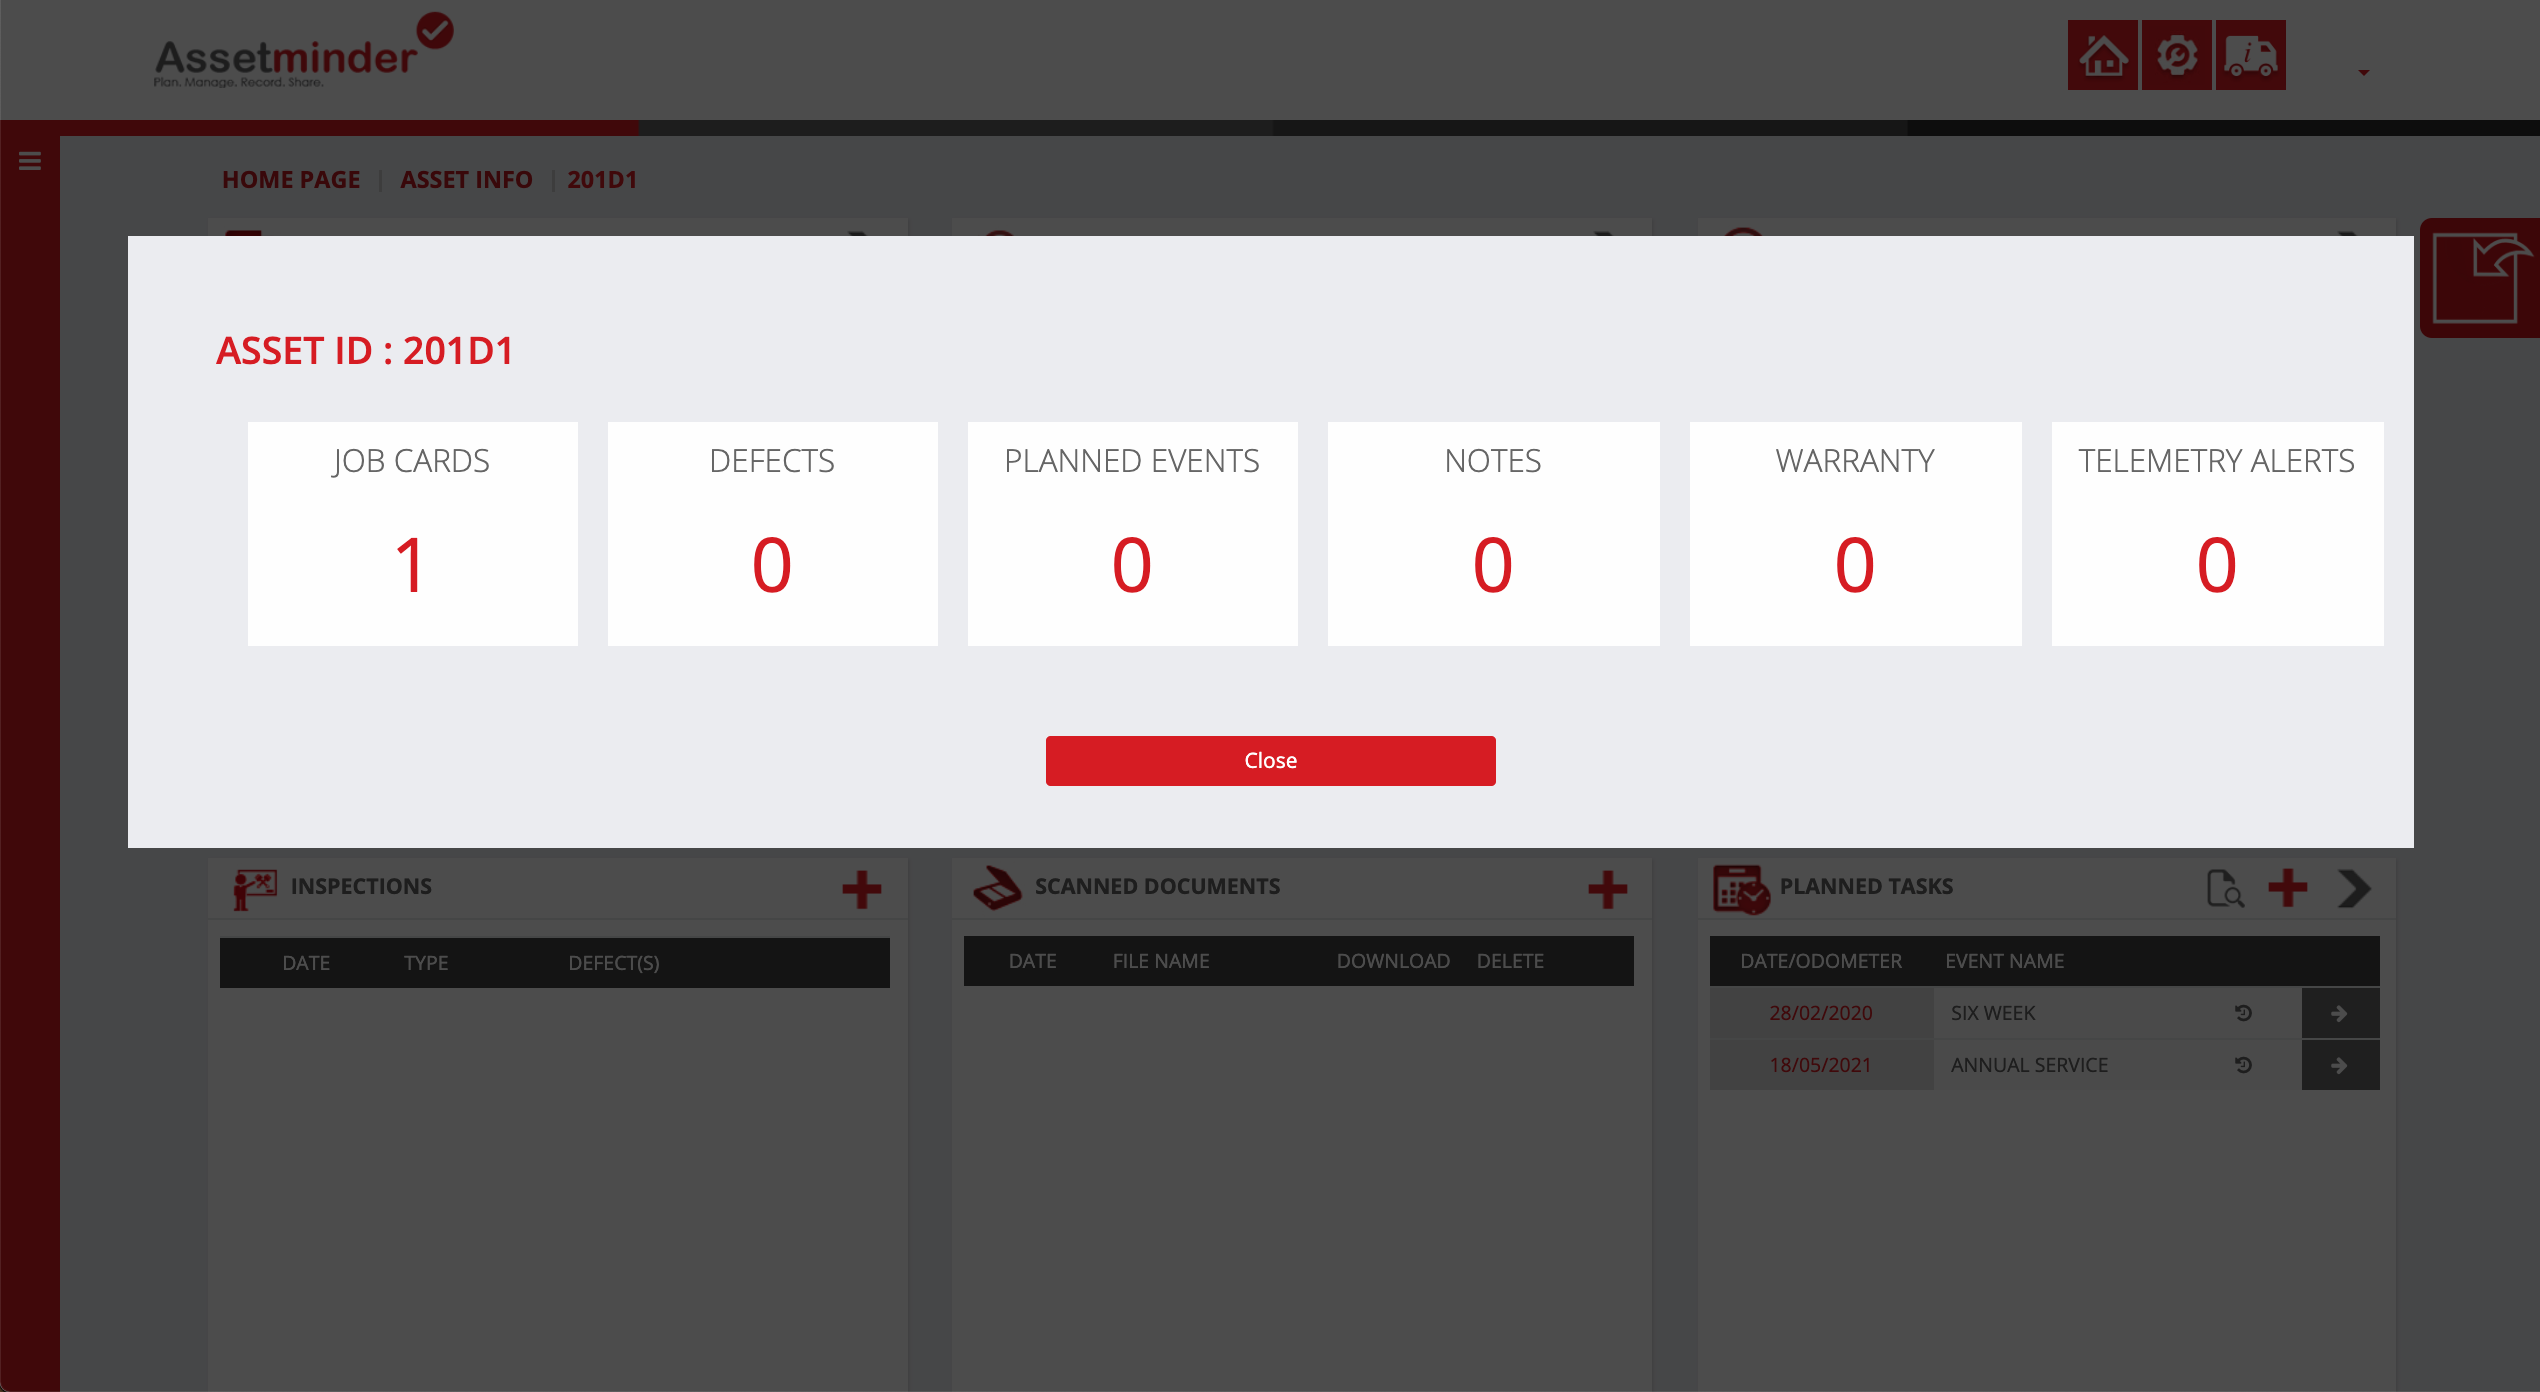Click the Inspections DATE column header
The image size is (2540, 1392).
click(x=306, y=963)
